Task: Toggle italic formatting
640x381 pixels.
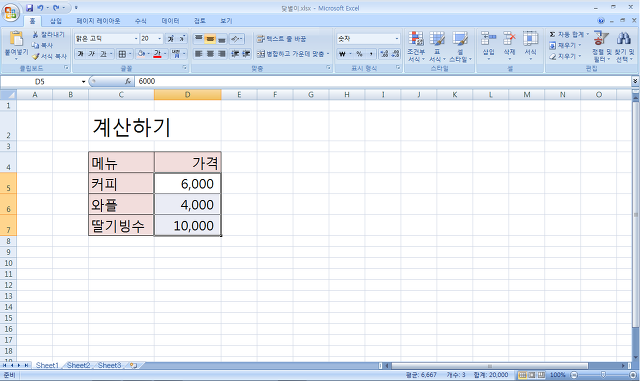Action: (x=92, y=54)
